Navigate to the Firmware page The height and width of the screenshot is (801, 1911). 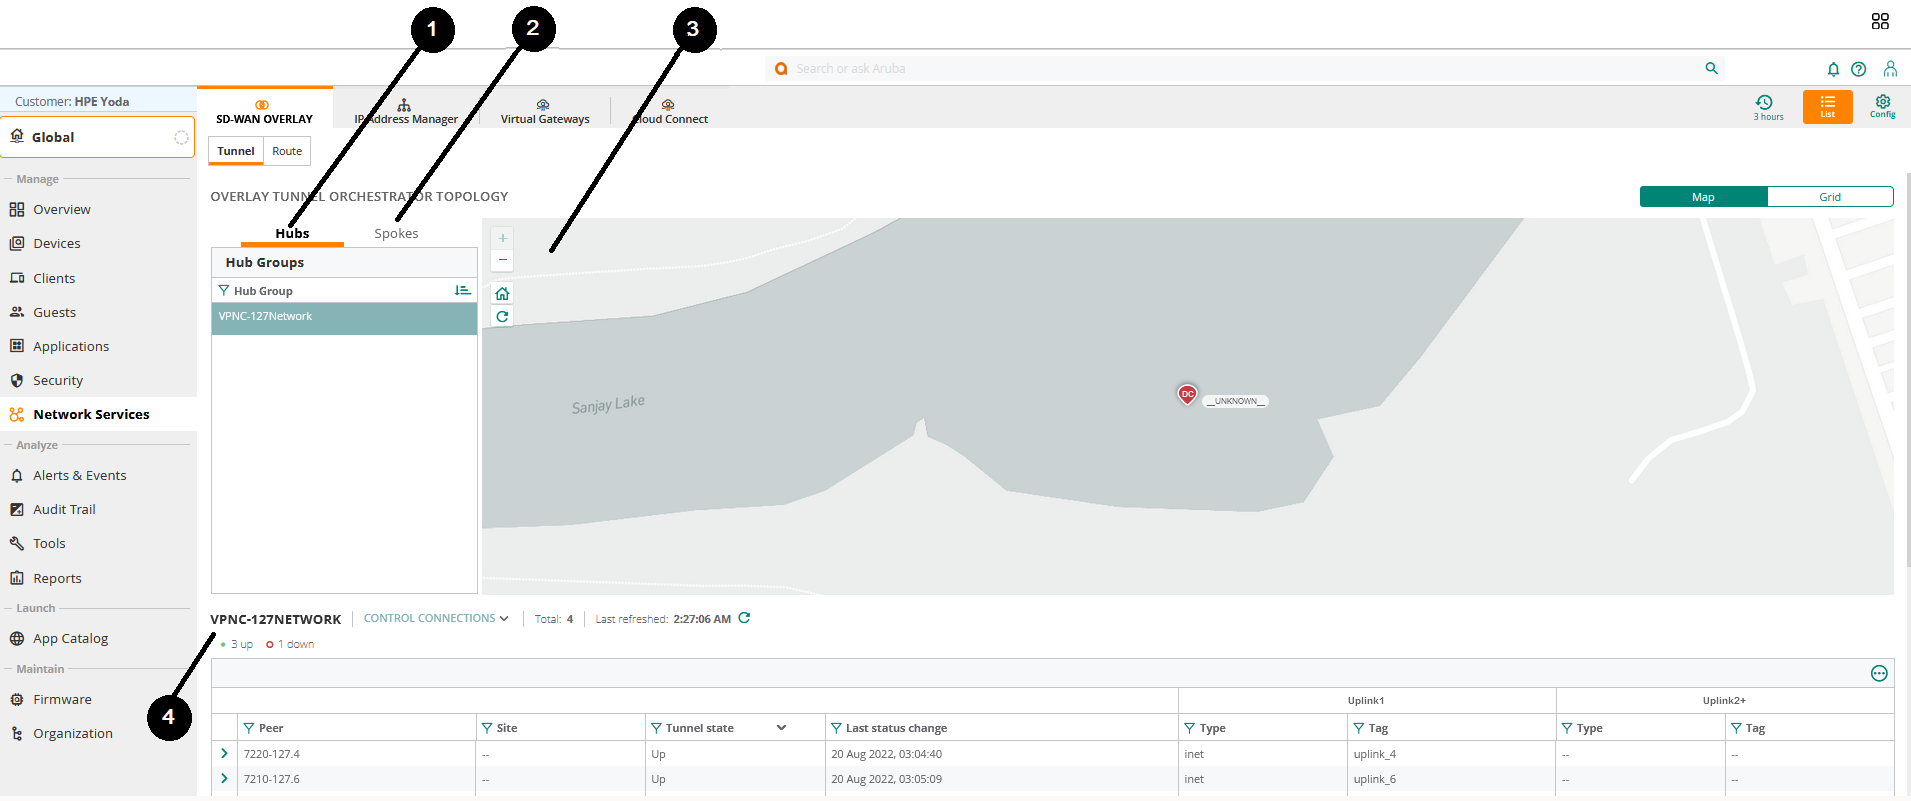tap(62, 699)
